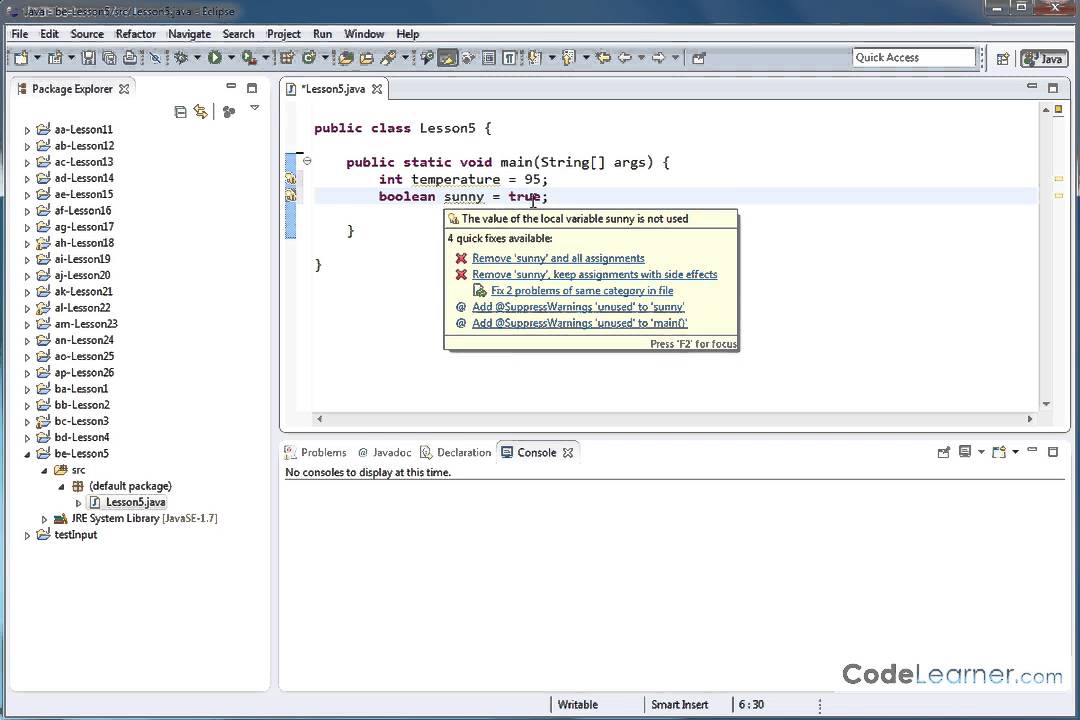Click the Save icon in toolbar
Viewport: 1080px width, 720px height.
88,58
